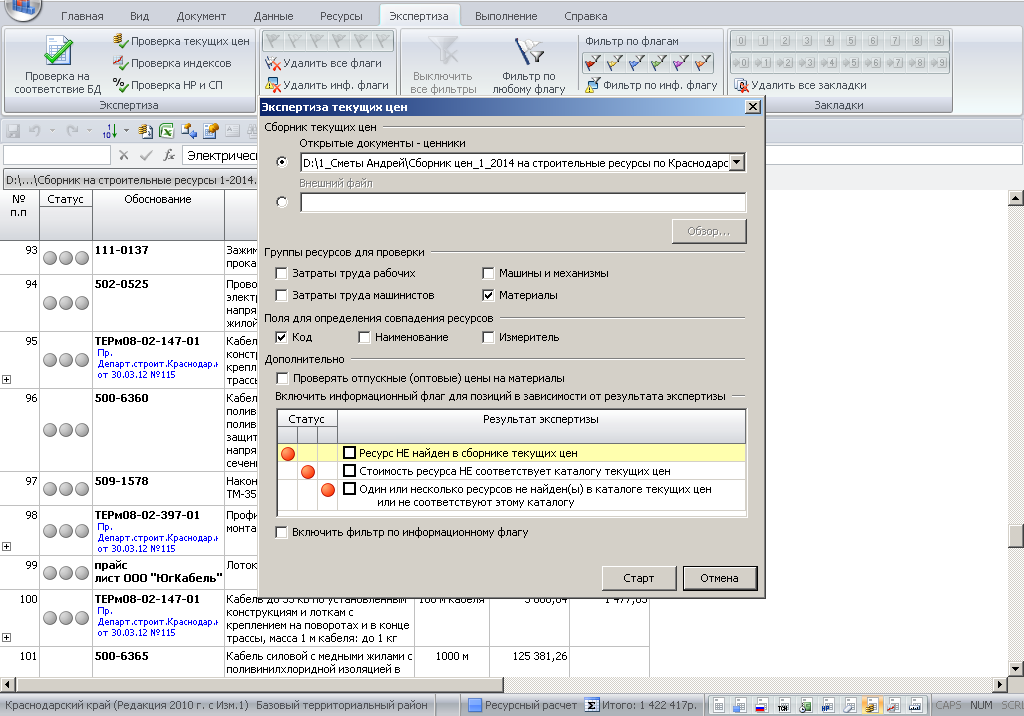Open the renumber icon dropdown arrow

126,131
